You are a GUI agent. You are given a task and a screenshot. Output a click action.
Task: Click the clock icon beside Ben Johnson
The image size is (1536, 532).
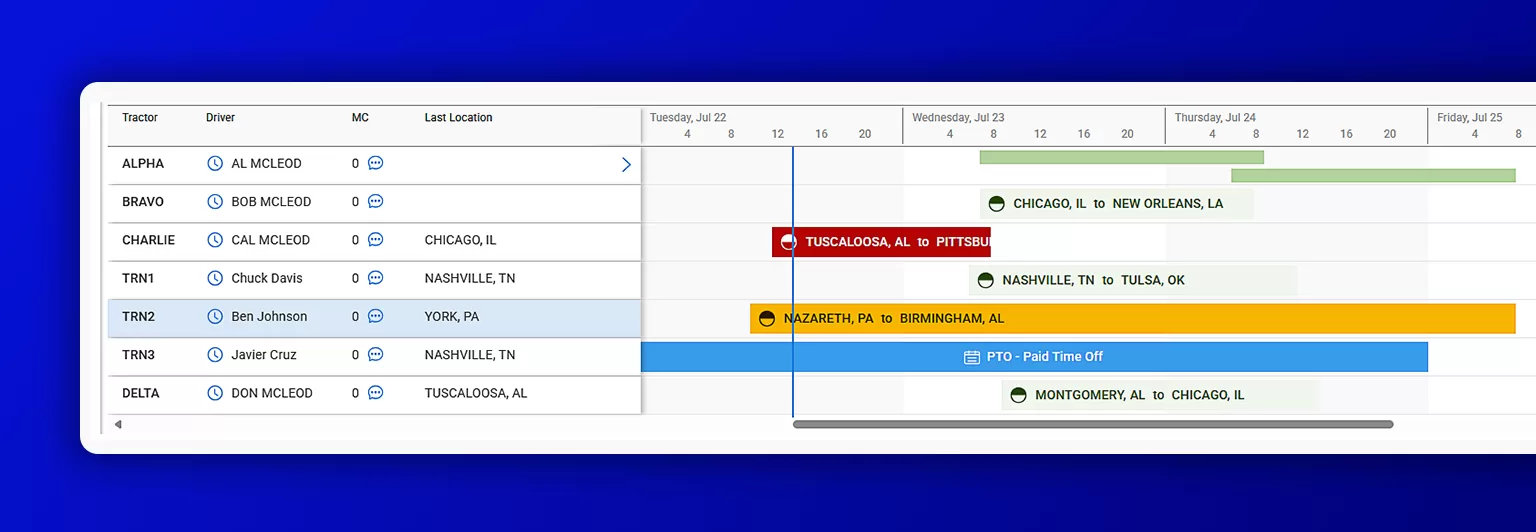(x=215, y=317)
